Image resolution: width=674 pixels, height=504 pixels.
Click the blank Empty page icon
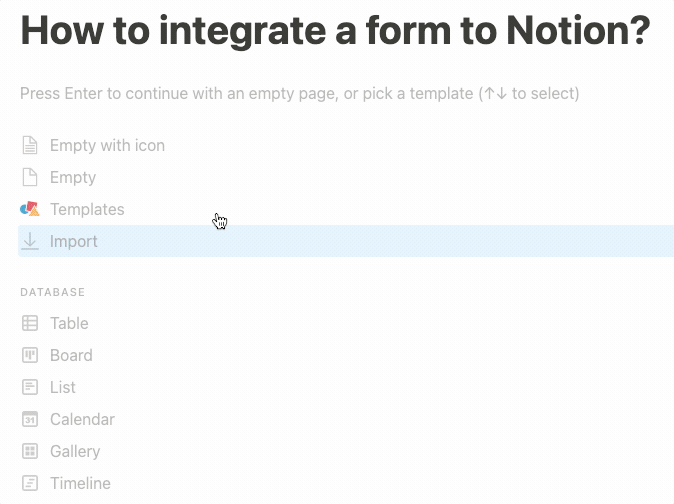pos(30,177)
